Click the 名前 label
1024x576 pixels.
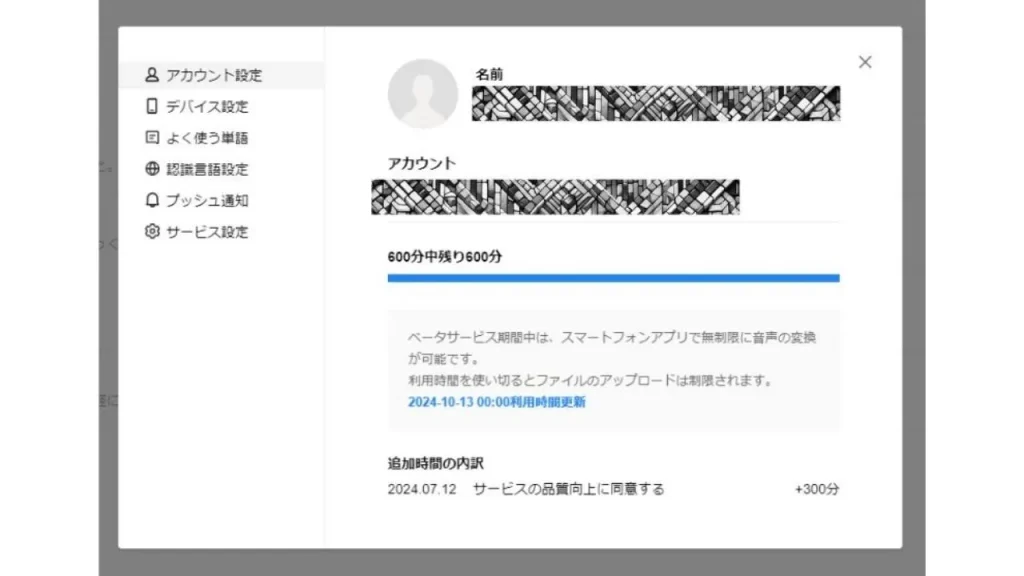tap(489, 74)
